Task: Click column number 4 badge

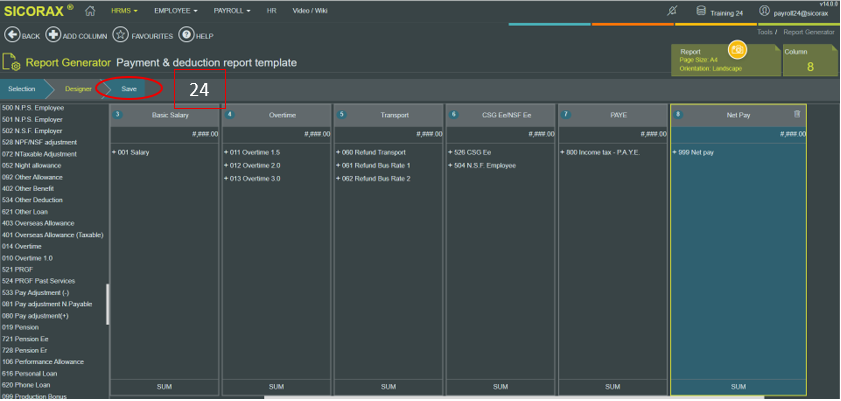Action: coord(230,115)
